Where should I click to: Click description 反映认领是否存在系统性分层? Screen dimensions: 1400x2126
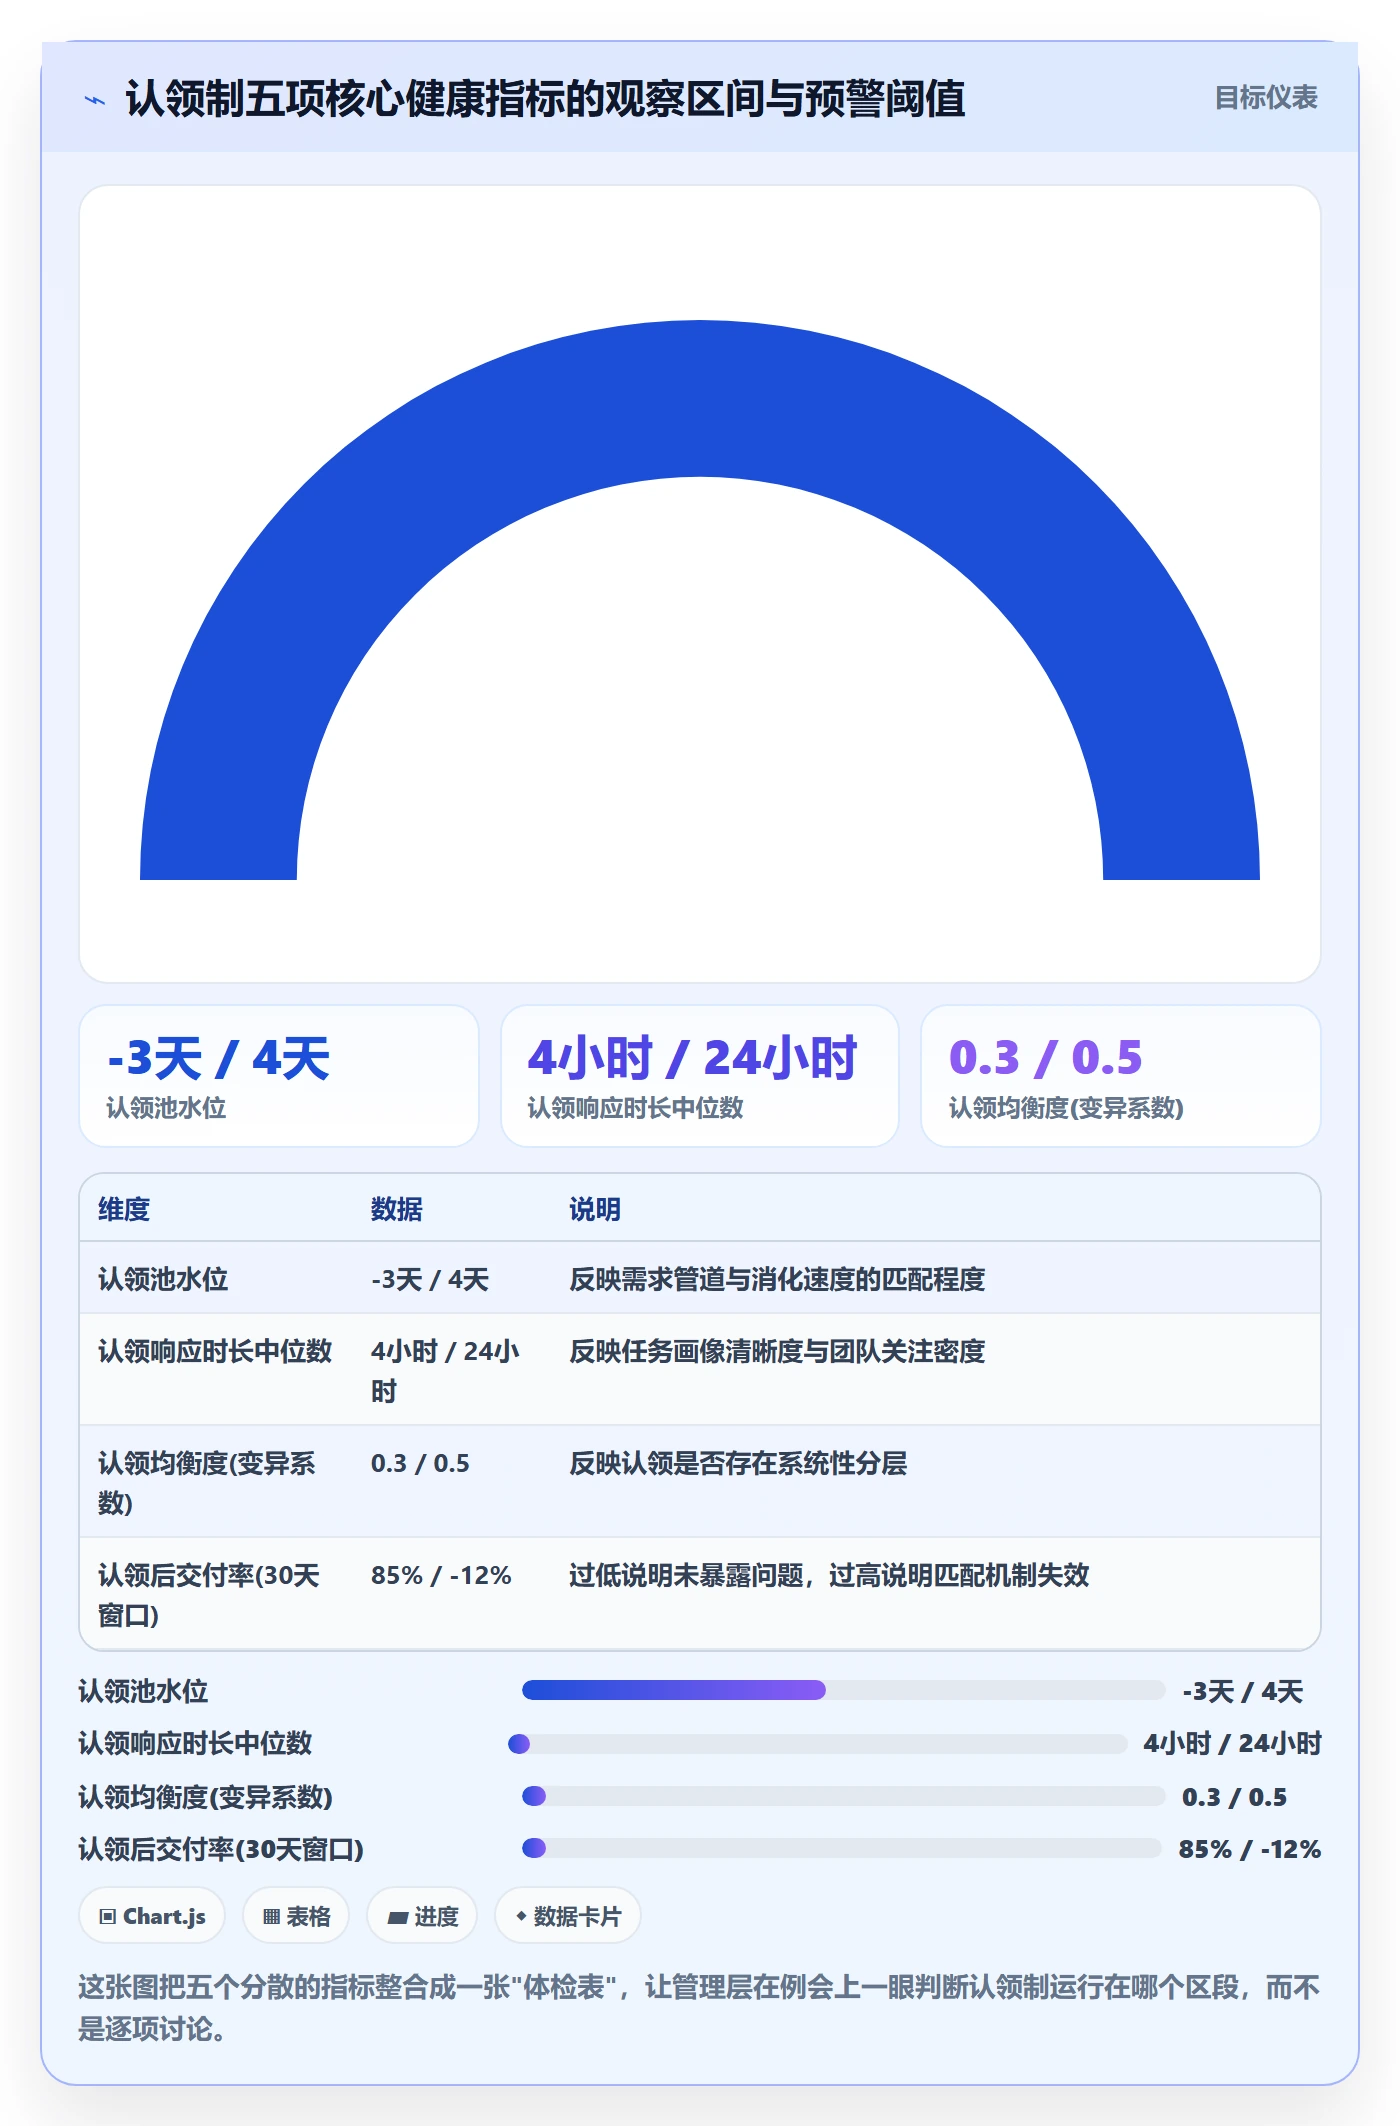point(738,1463)
